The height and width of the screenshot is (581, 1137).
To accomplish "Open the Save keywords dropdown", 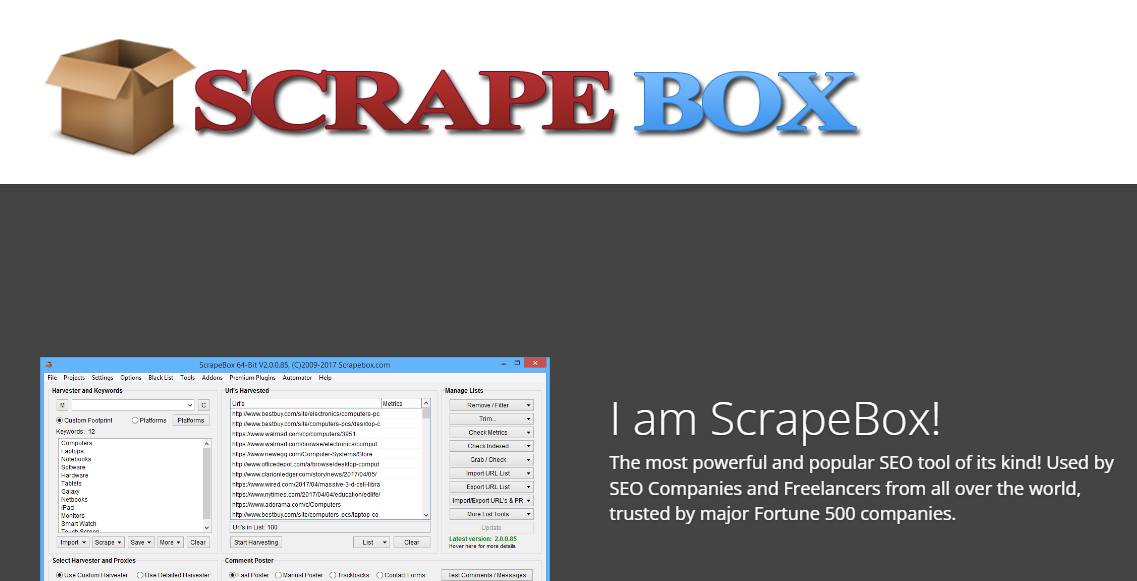I will click(141, 542).
